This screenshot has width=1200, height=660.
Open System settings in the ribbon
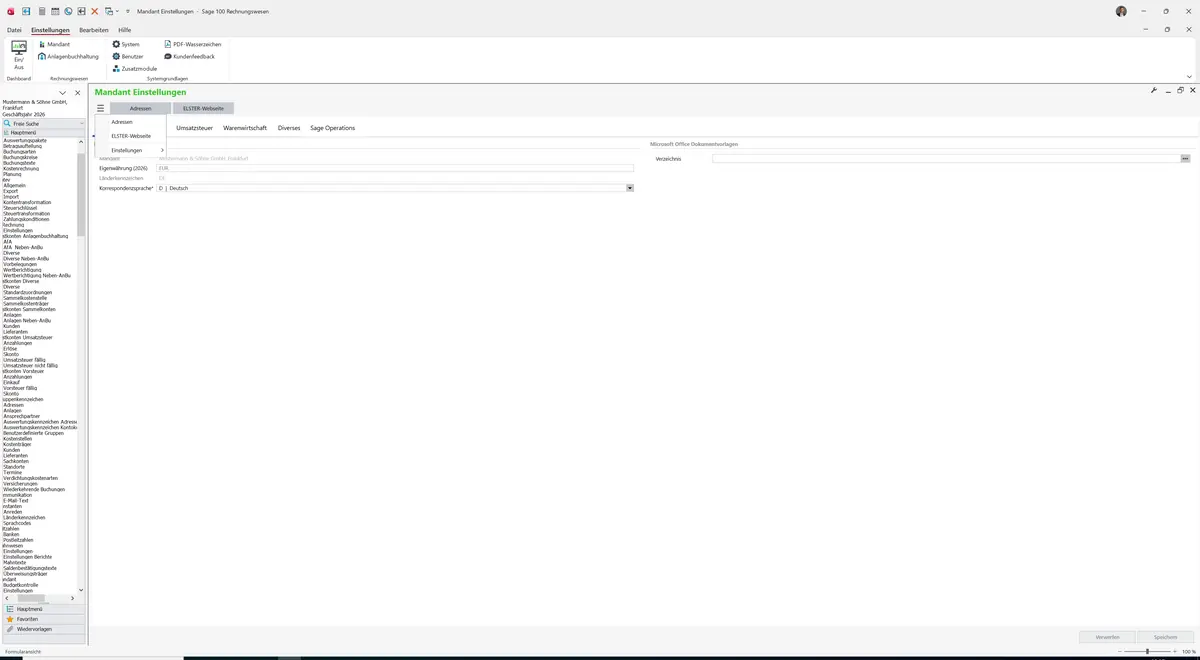(x=126, y=45)
